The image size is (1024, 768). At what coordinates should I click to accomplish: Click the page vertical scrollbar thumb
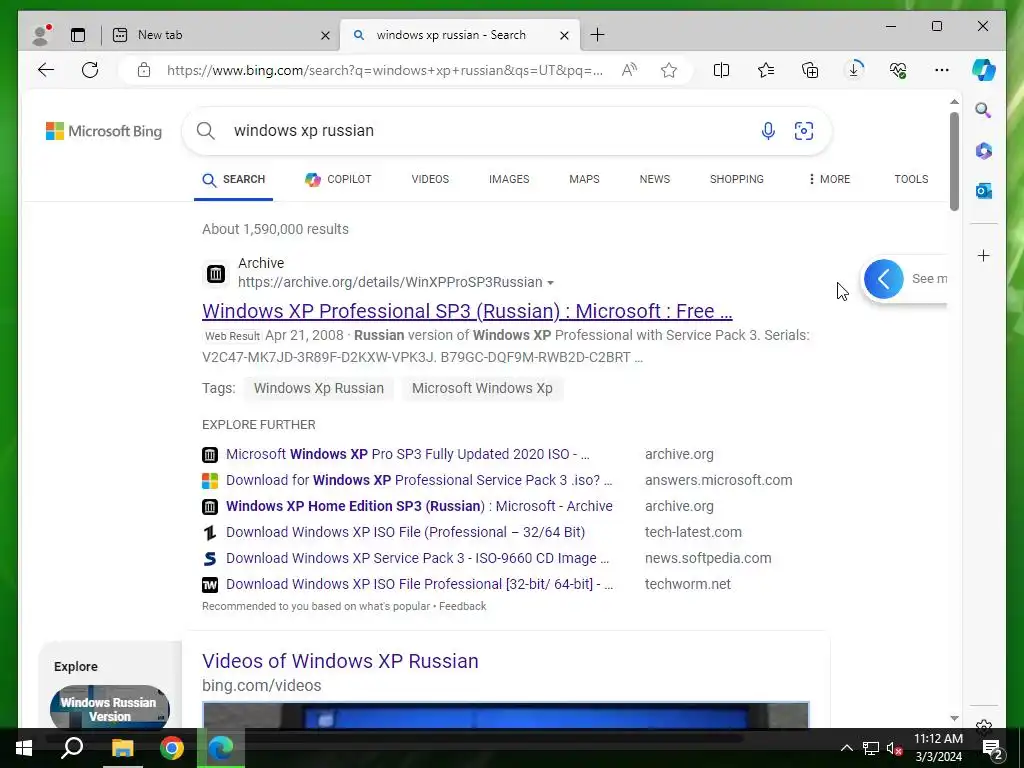pos(954,161)
